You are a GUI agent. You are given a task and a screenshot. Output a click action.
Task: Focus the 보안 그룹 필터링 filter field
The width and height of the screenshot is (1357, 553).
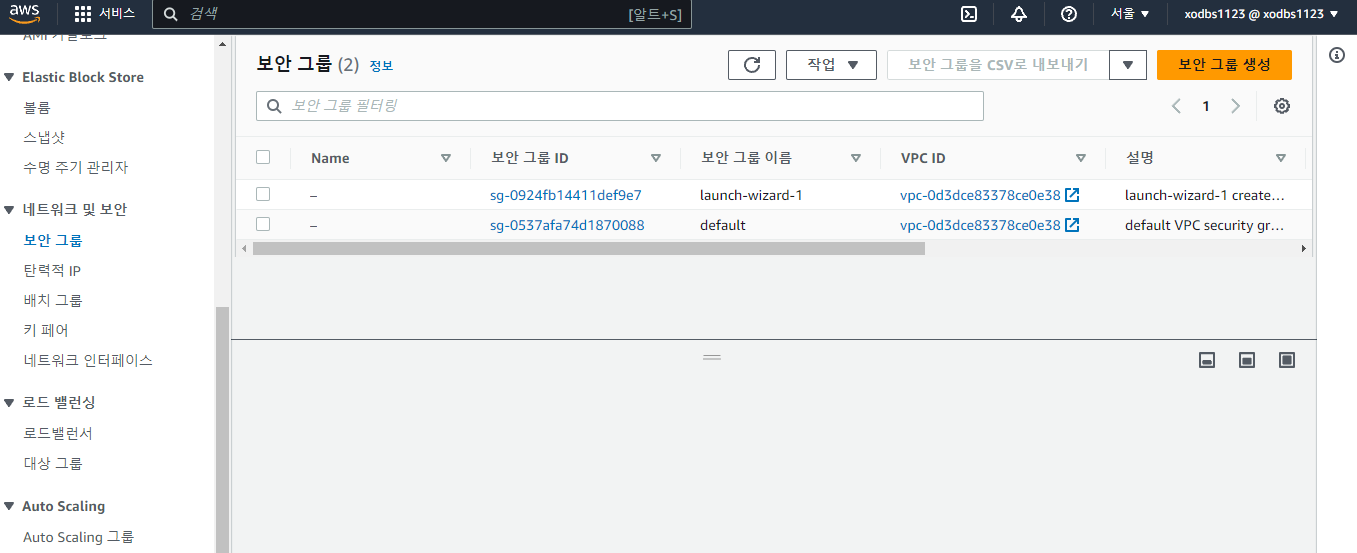pyautogui.click(x=620, y=106)
